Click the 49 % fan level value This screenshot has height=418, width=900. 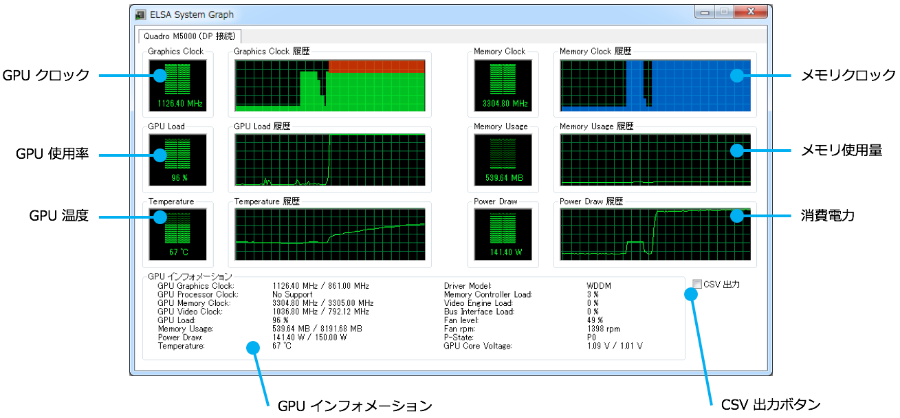coord(595,320)
